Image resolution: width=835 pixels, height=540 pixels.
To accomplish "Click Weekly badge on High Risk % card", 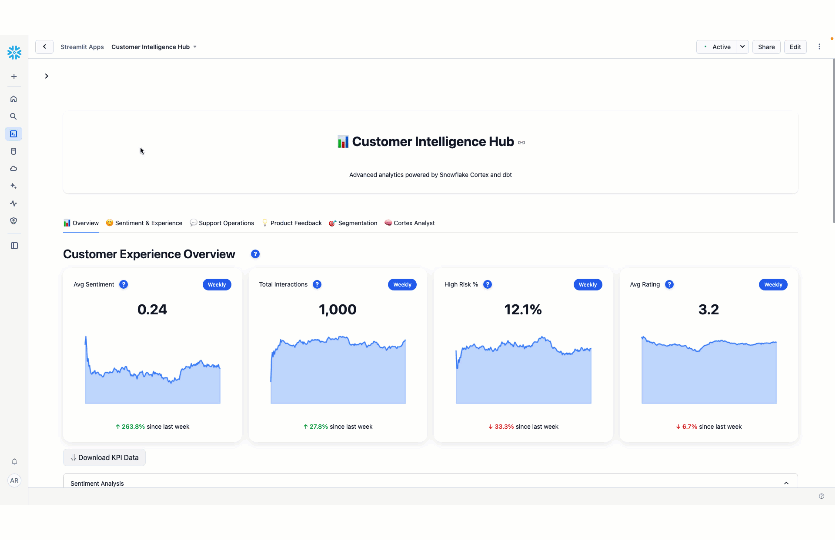I will coord(587,284).
